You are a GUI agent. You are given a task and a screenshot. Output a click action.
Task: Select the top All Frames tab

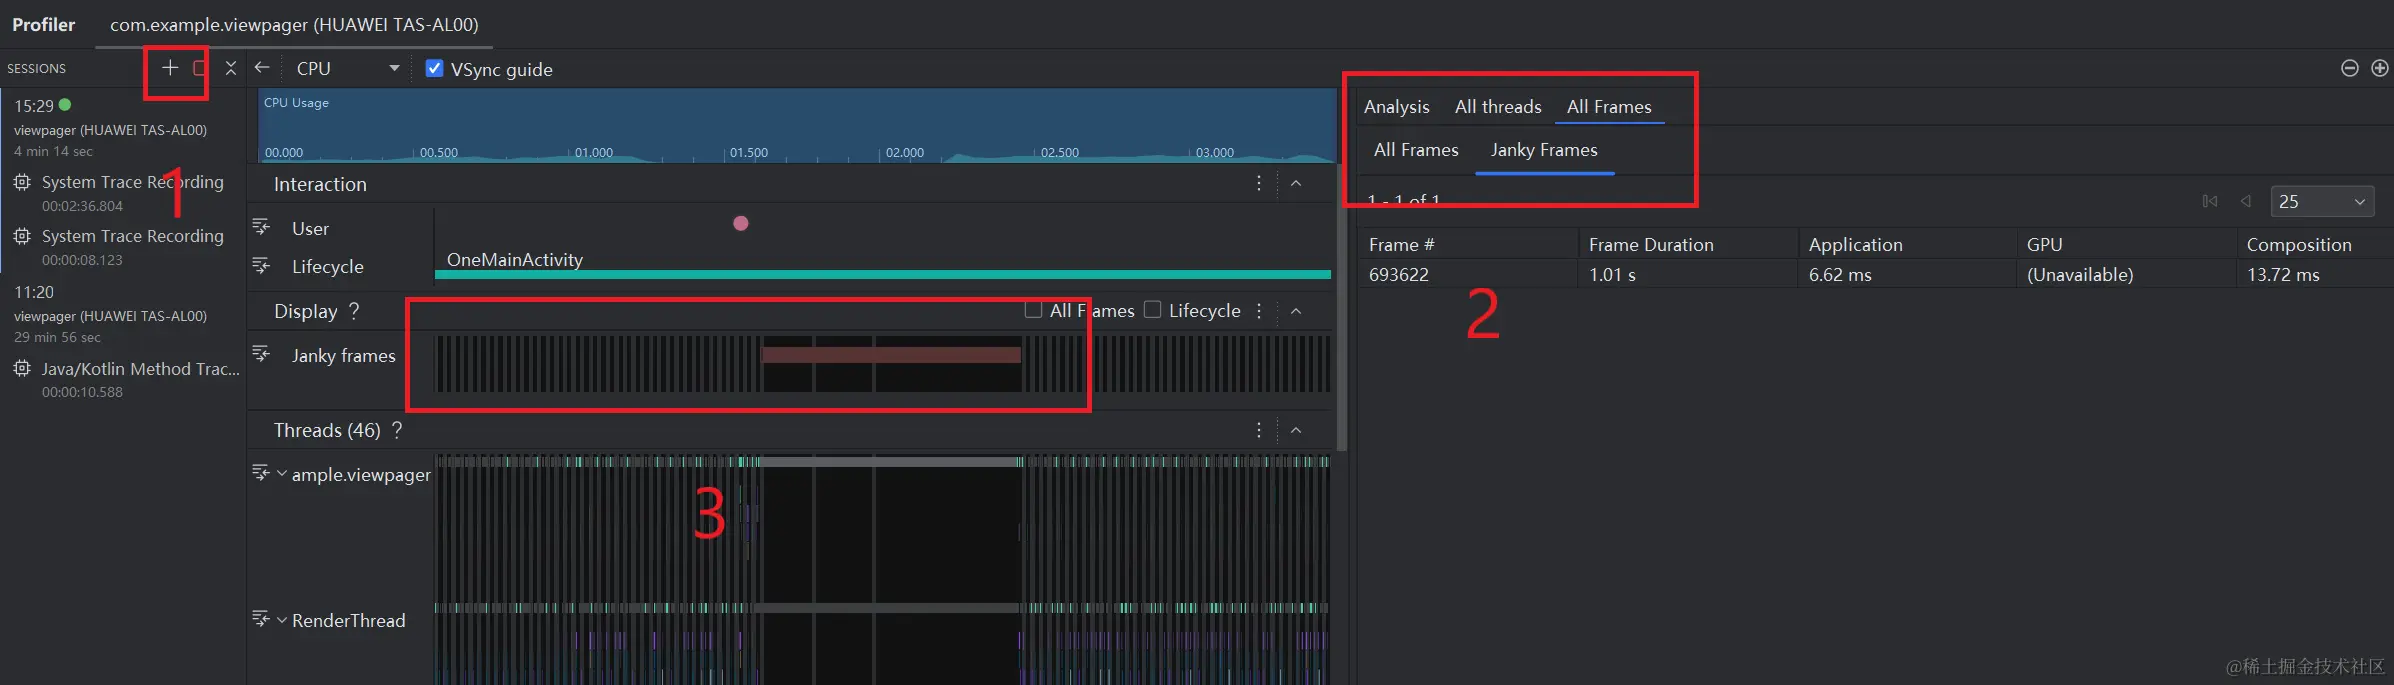pos(1609,106)
